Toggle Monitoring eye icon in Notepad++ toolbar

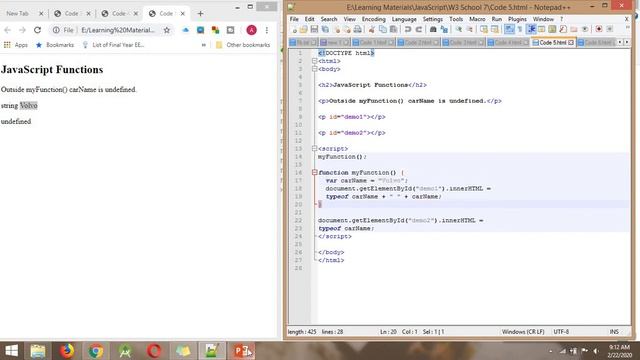(585, 29)
